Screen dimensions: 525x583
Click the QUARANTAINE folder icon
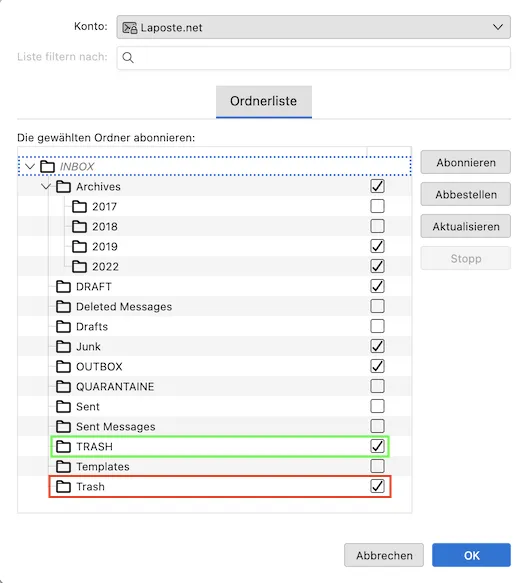(63, 387)
